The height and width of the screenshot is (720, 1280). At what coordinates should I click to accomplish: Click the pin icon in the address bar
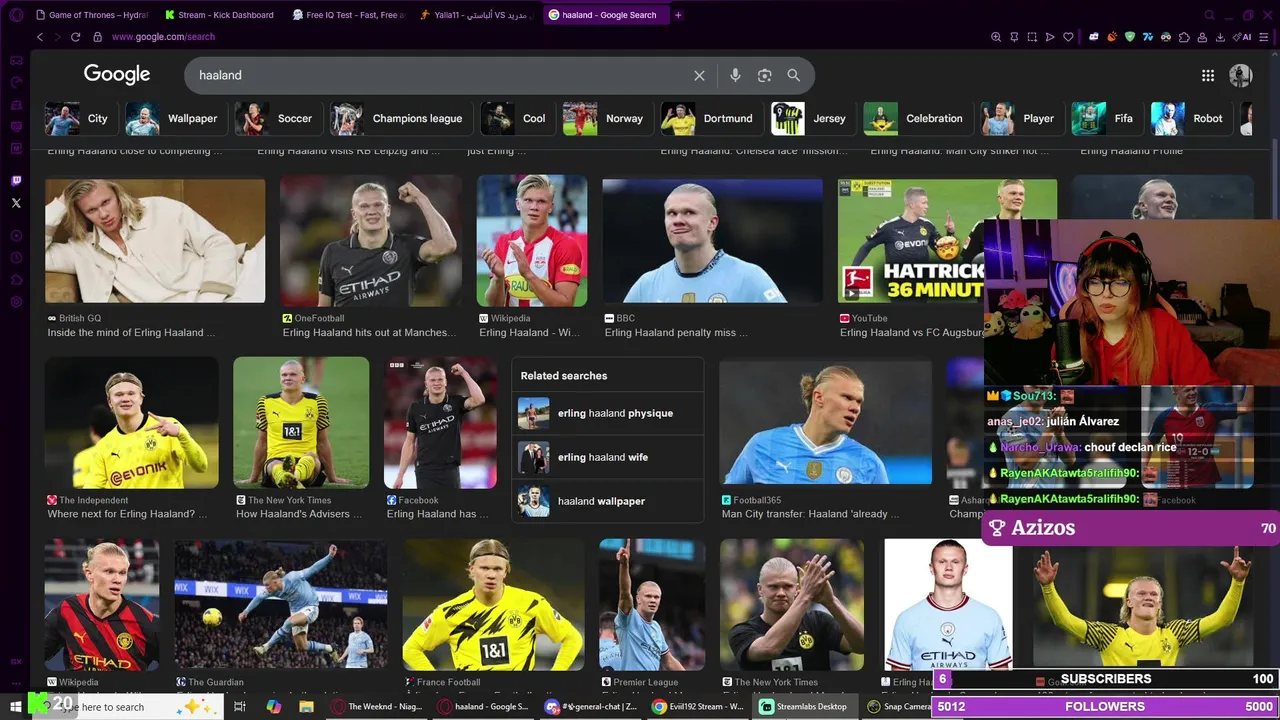[1014, 37]
